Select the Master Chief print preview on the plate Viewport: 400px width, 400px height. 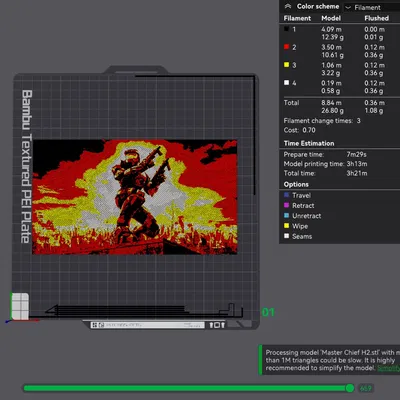(x=135, y=197)
